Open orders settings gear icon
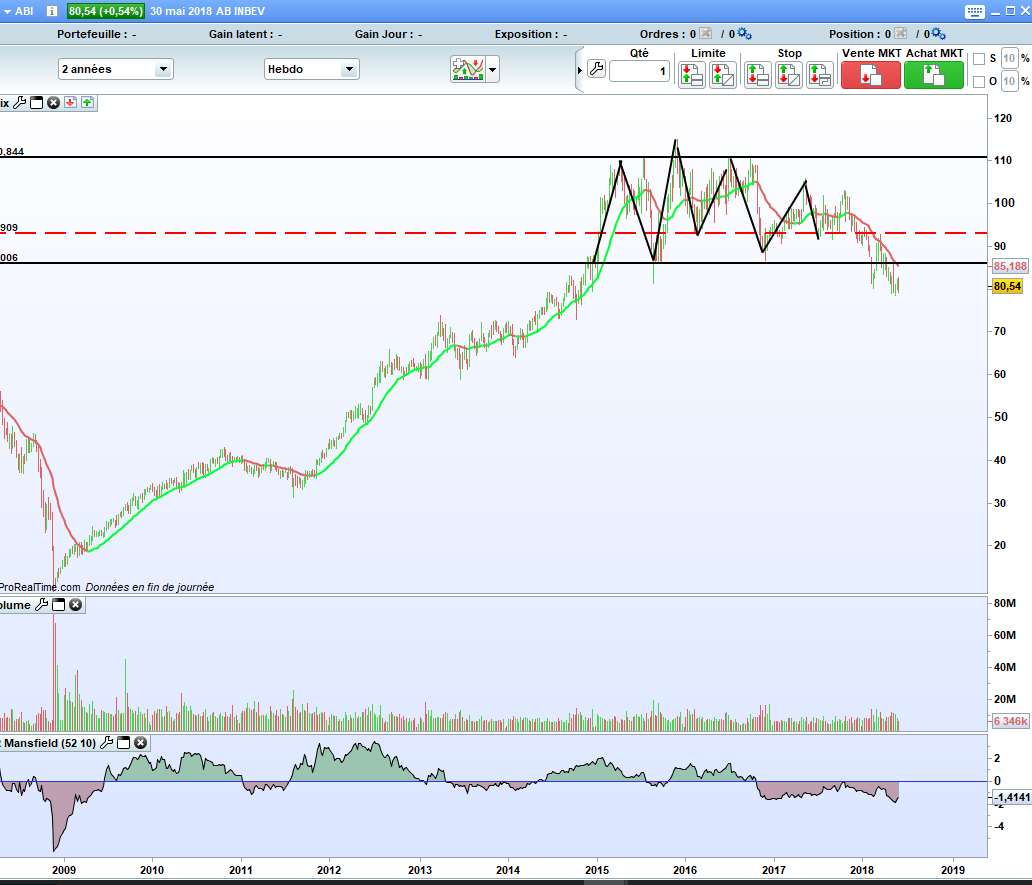This screenshot has height=885, width=1032. pos(744,34)
